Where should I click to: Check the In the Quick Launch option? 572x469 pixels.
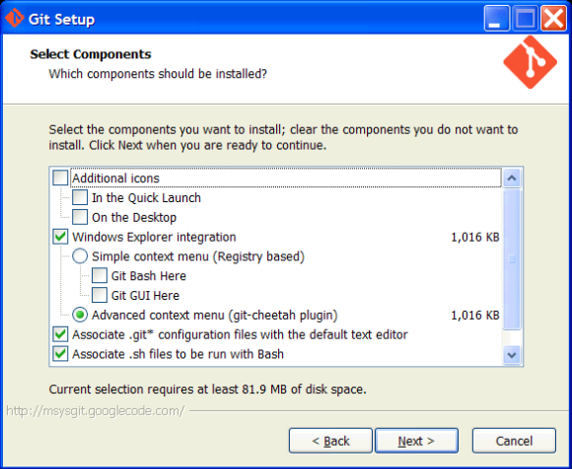tap(80, 197)
